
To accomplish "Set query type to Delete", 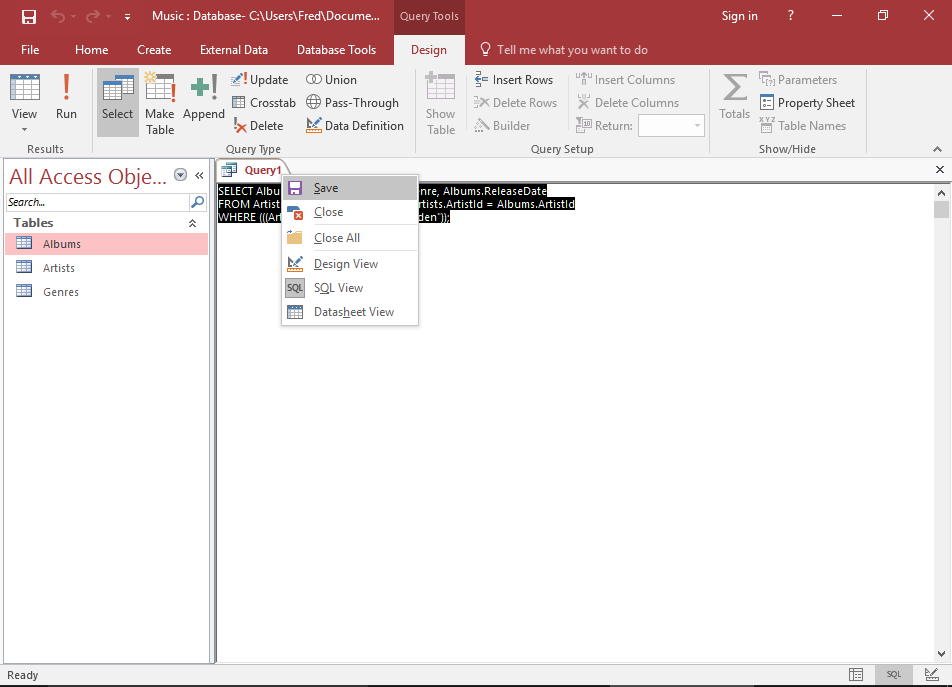I will coord(258,126).
